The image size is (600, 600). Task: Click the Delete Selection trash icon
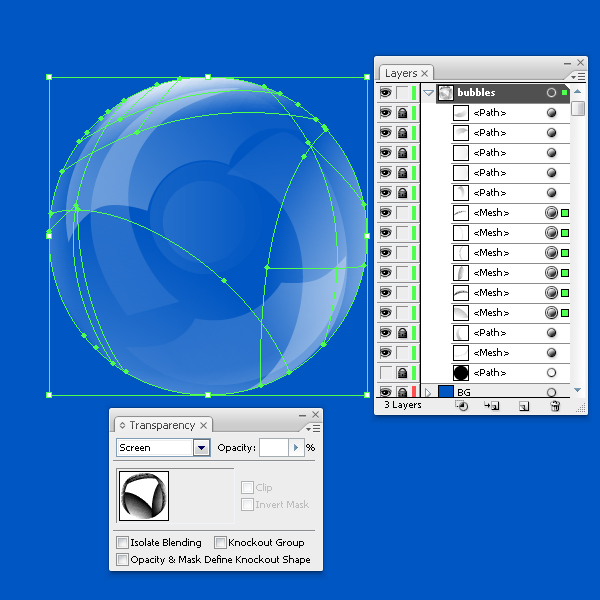[x=555, y=406]
